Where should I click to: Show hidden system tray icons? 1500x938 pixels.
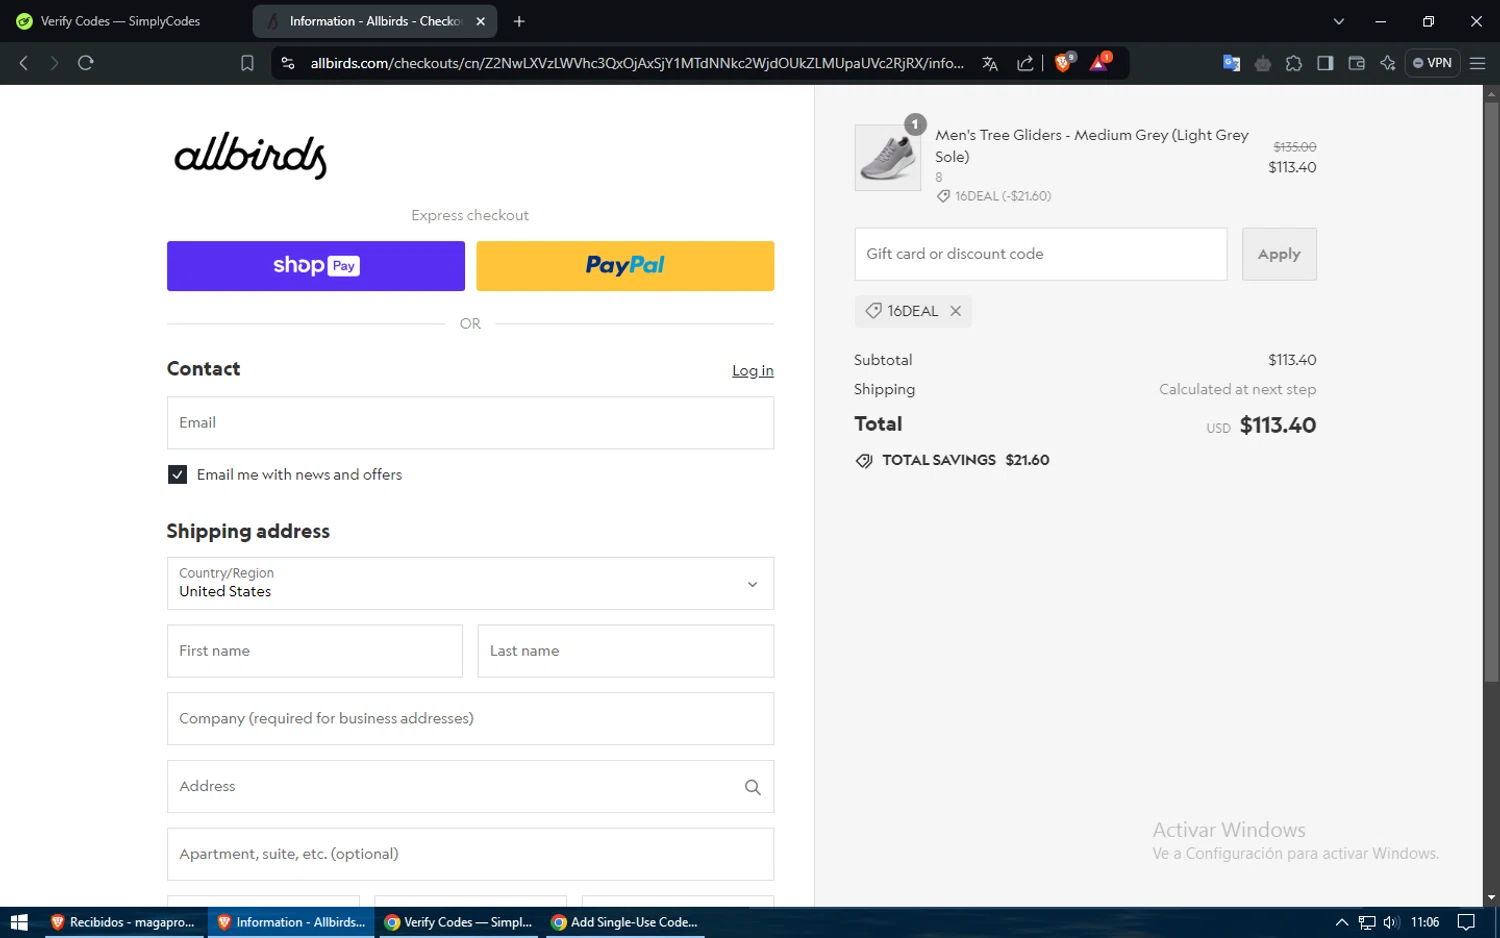[x=1342, y=922]
